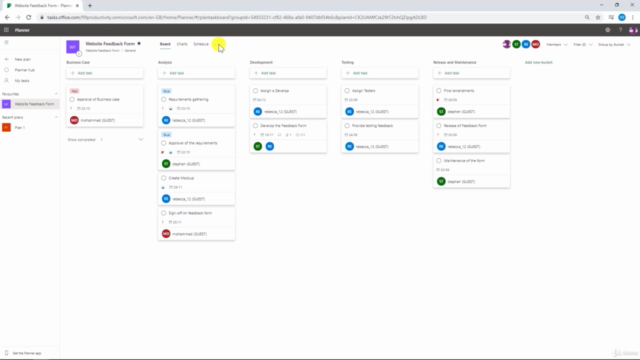
Task: Mark Sign-off on feedback form complete
Action: coord(164,213)
